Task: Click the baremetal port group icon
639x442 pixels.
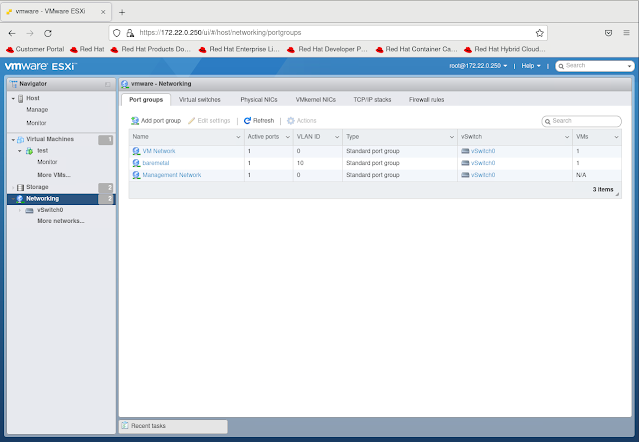Action: [136, 163]
